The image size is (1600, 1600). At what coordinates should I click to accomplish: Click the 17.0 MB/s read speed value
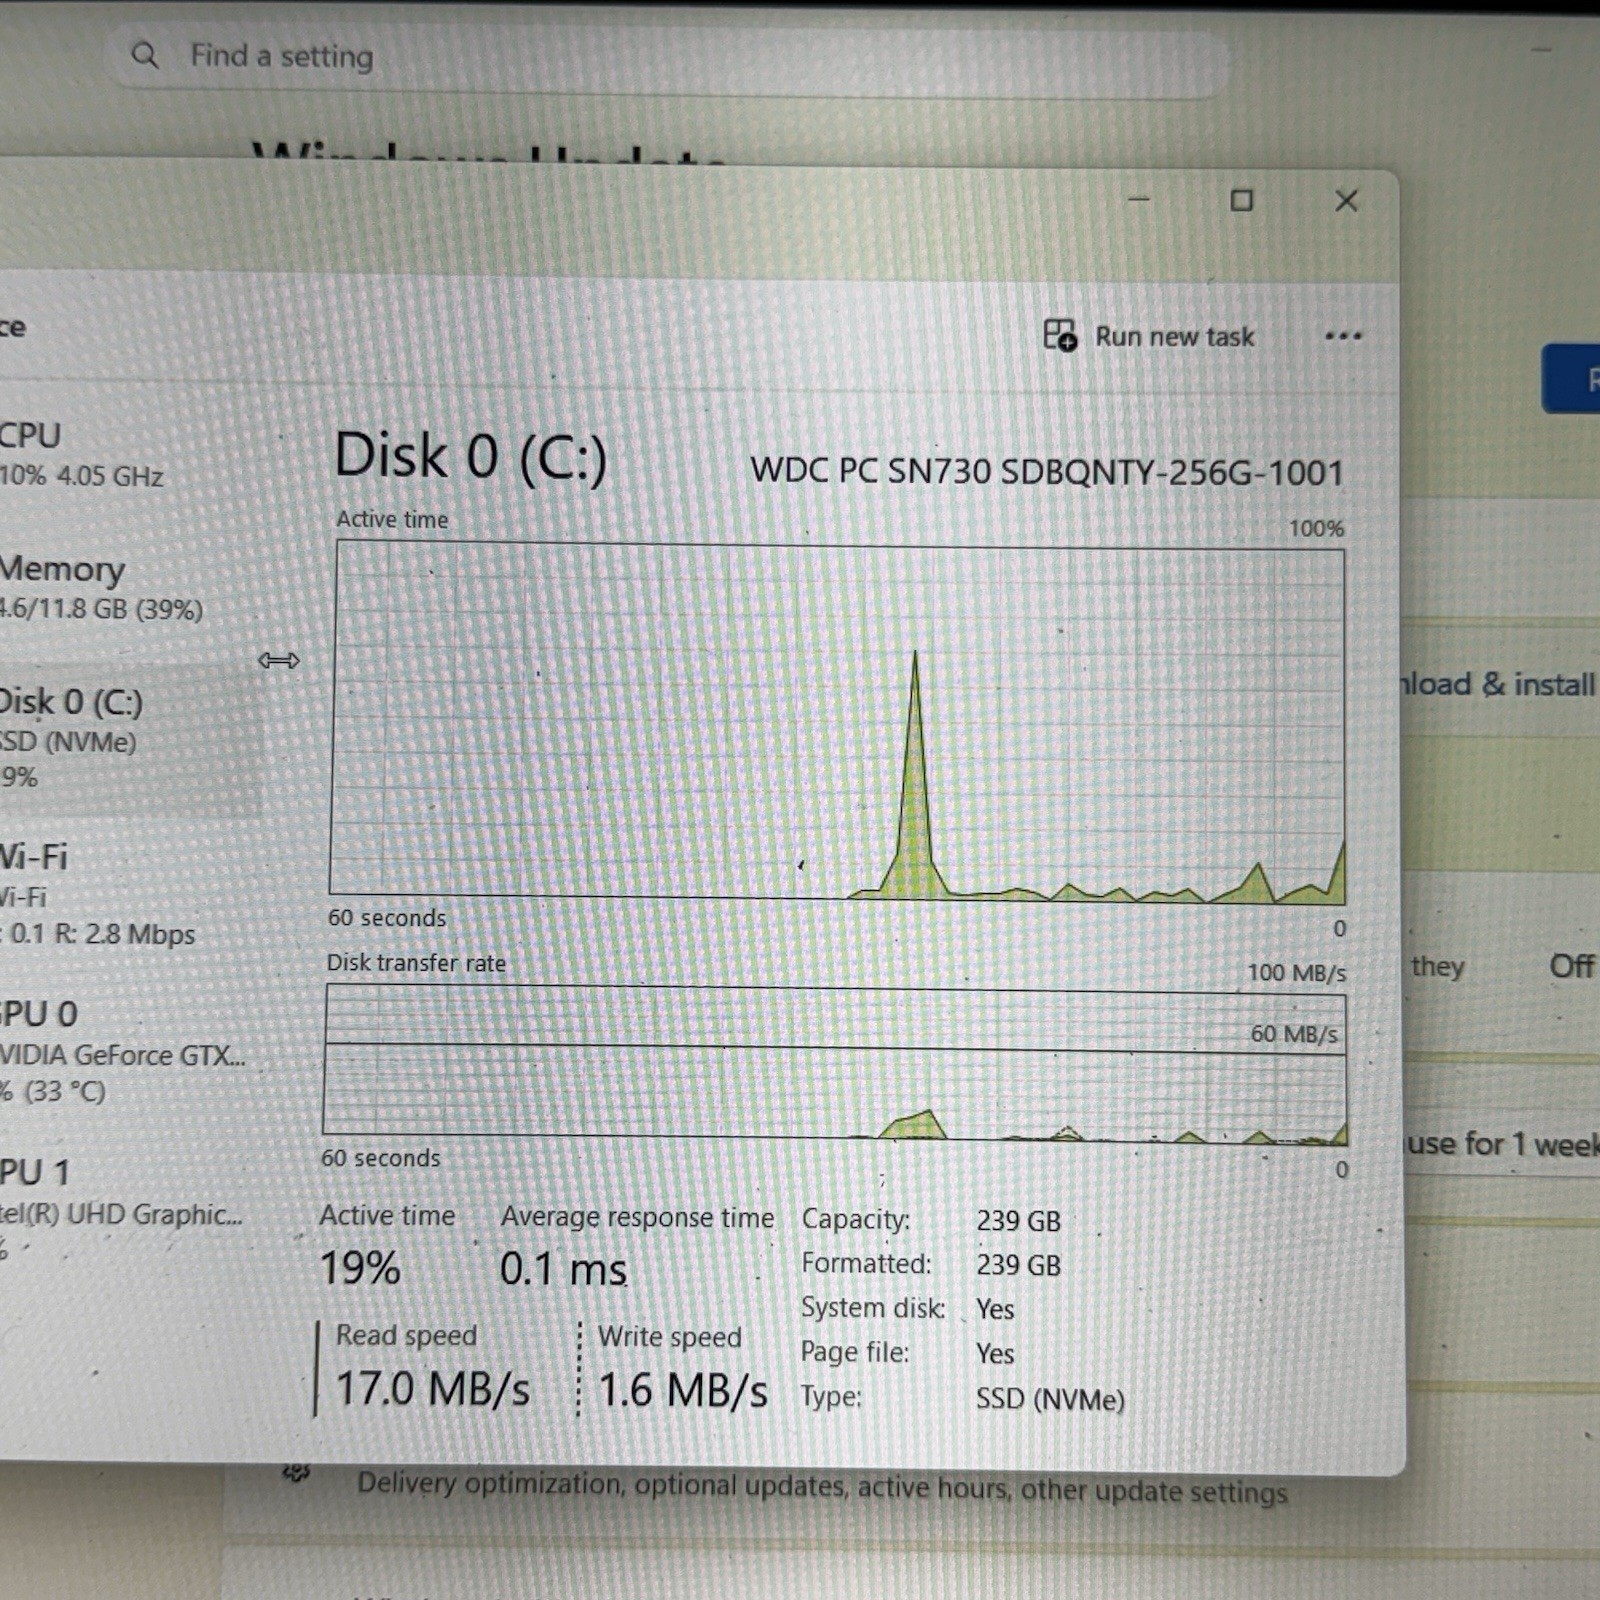click(x=432, y=1389)
